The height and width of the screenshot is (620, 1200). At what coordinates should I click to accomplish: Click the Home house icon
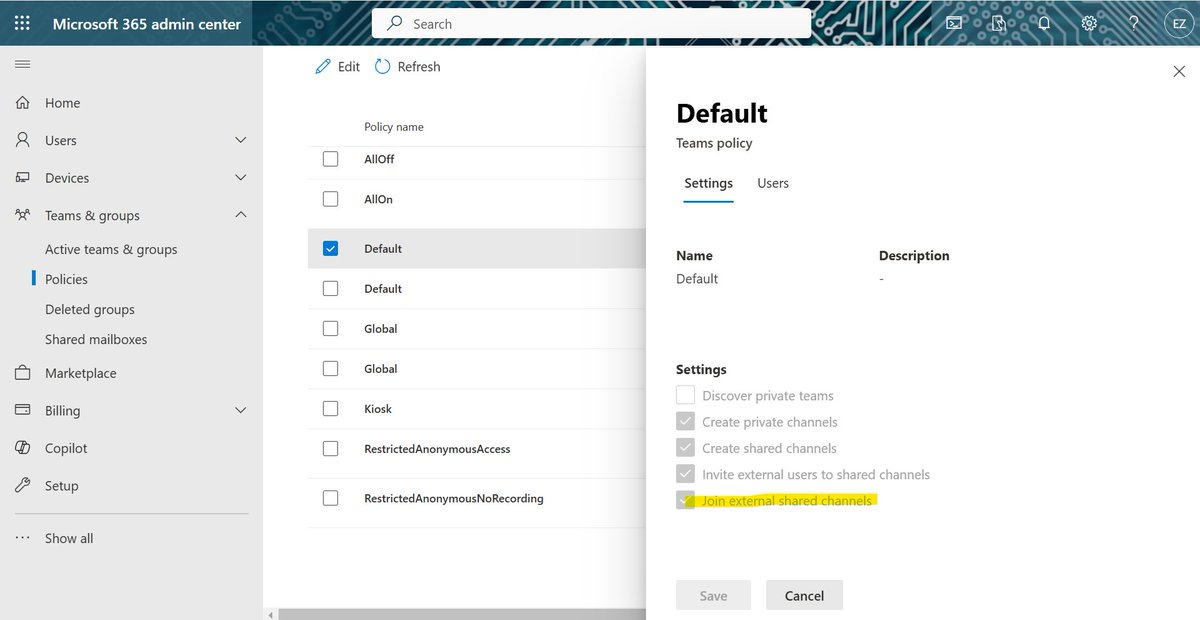point(22,103)
